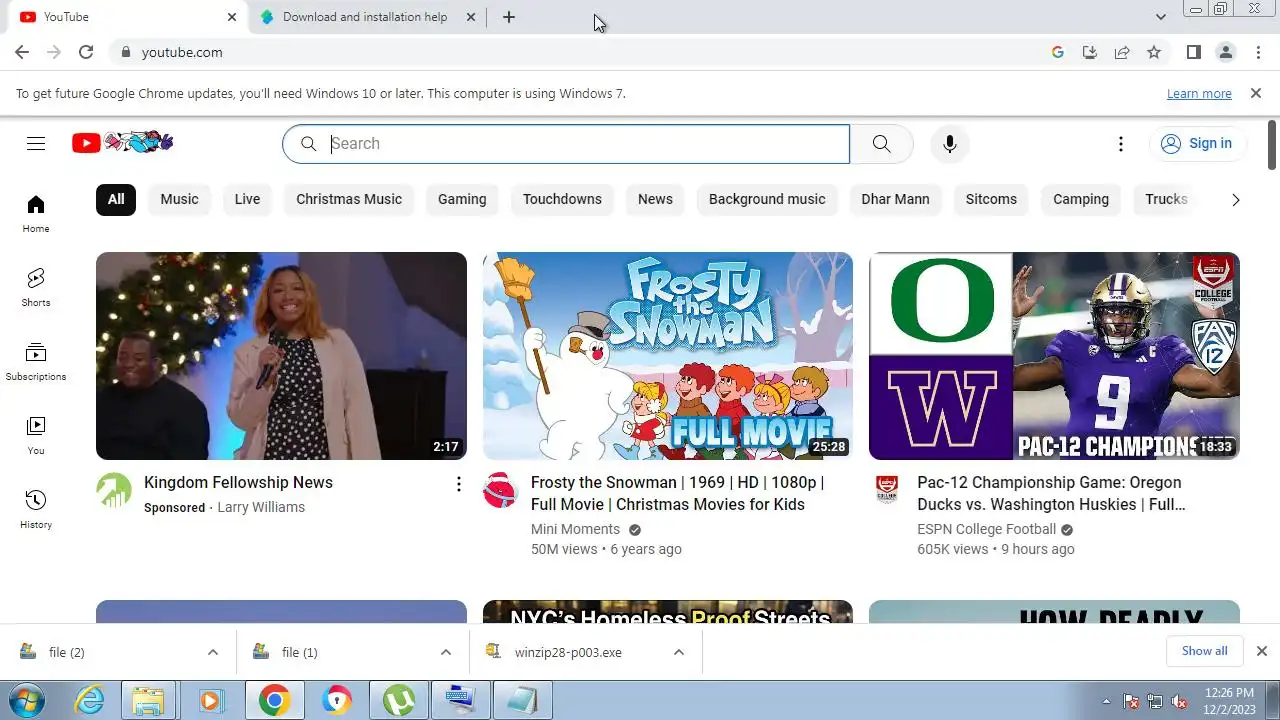Open Windows Explorer from the taskbar
Image resolution: width=1280 pixels, height=720 pixels.
coord(148,701)
